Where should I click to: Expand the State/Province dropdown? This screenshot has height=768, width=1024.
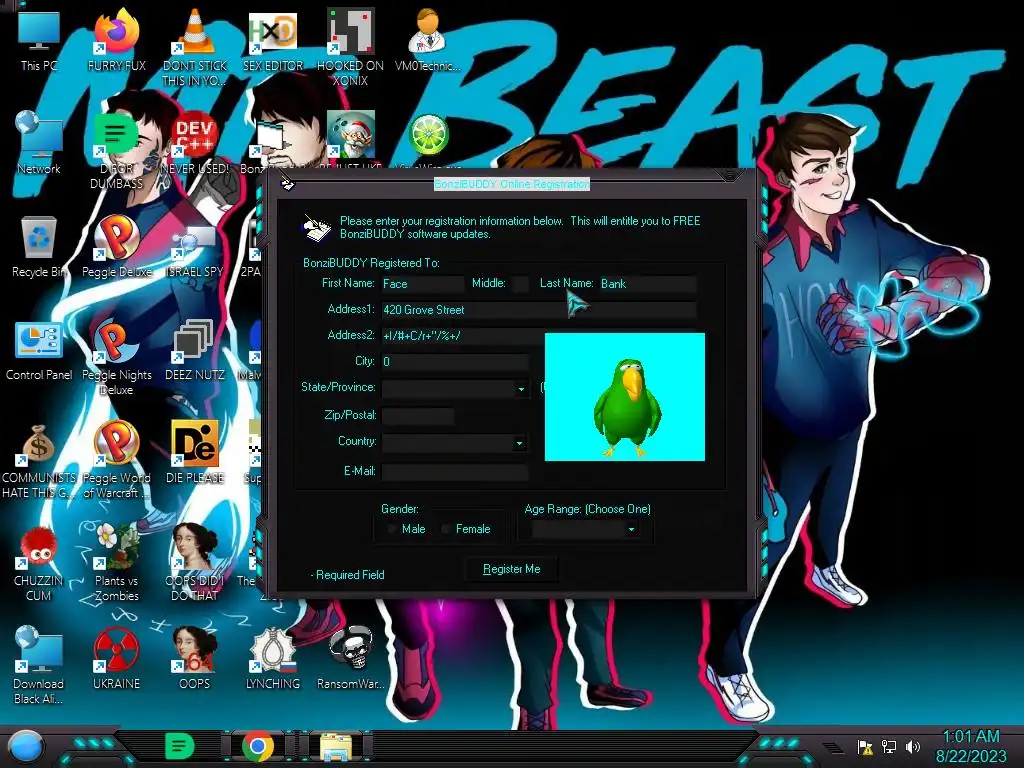(x=520, y=389)
